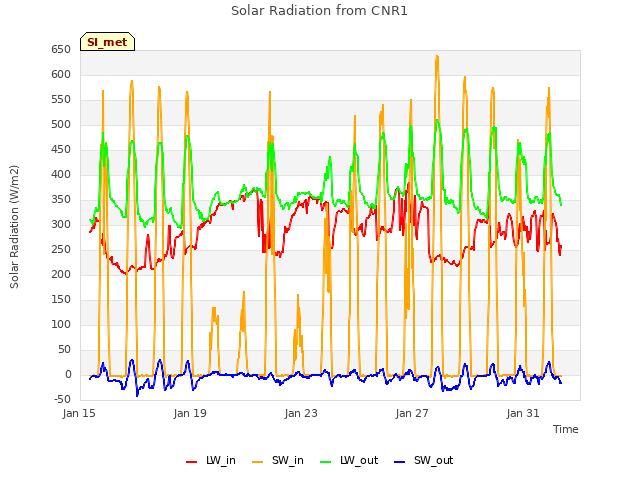
Task: Click the Jan 15 x-axis tick label
Action: 79,413
